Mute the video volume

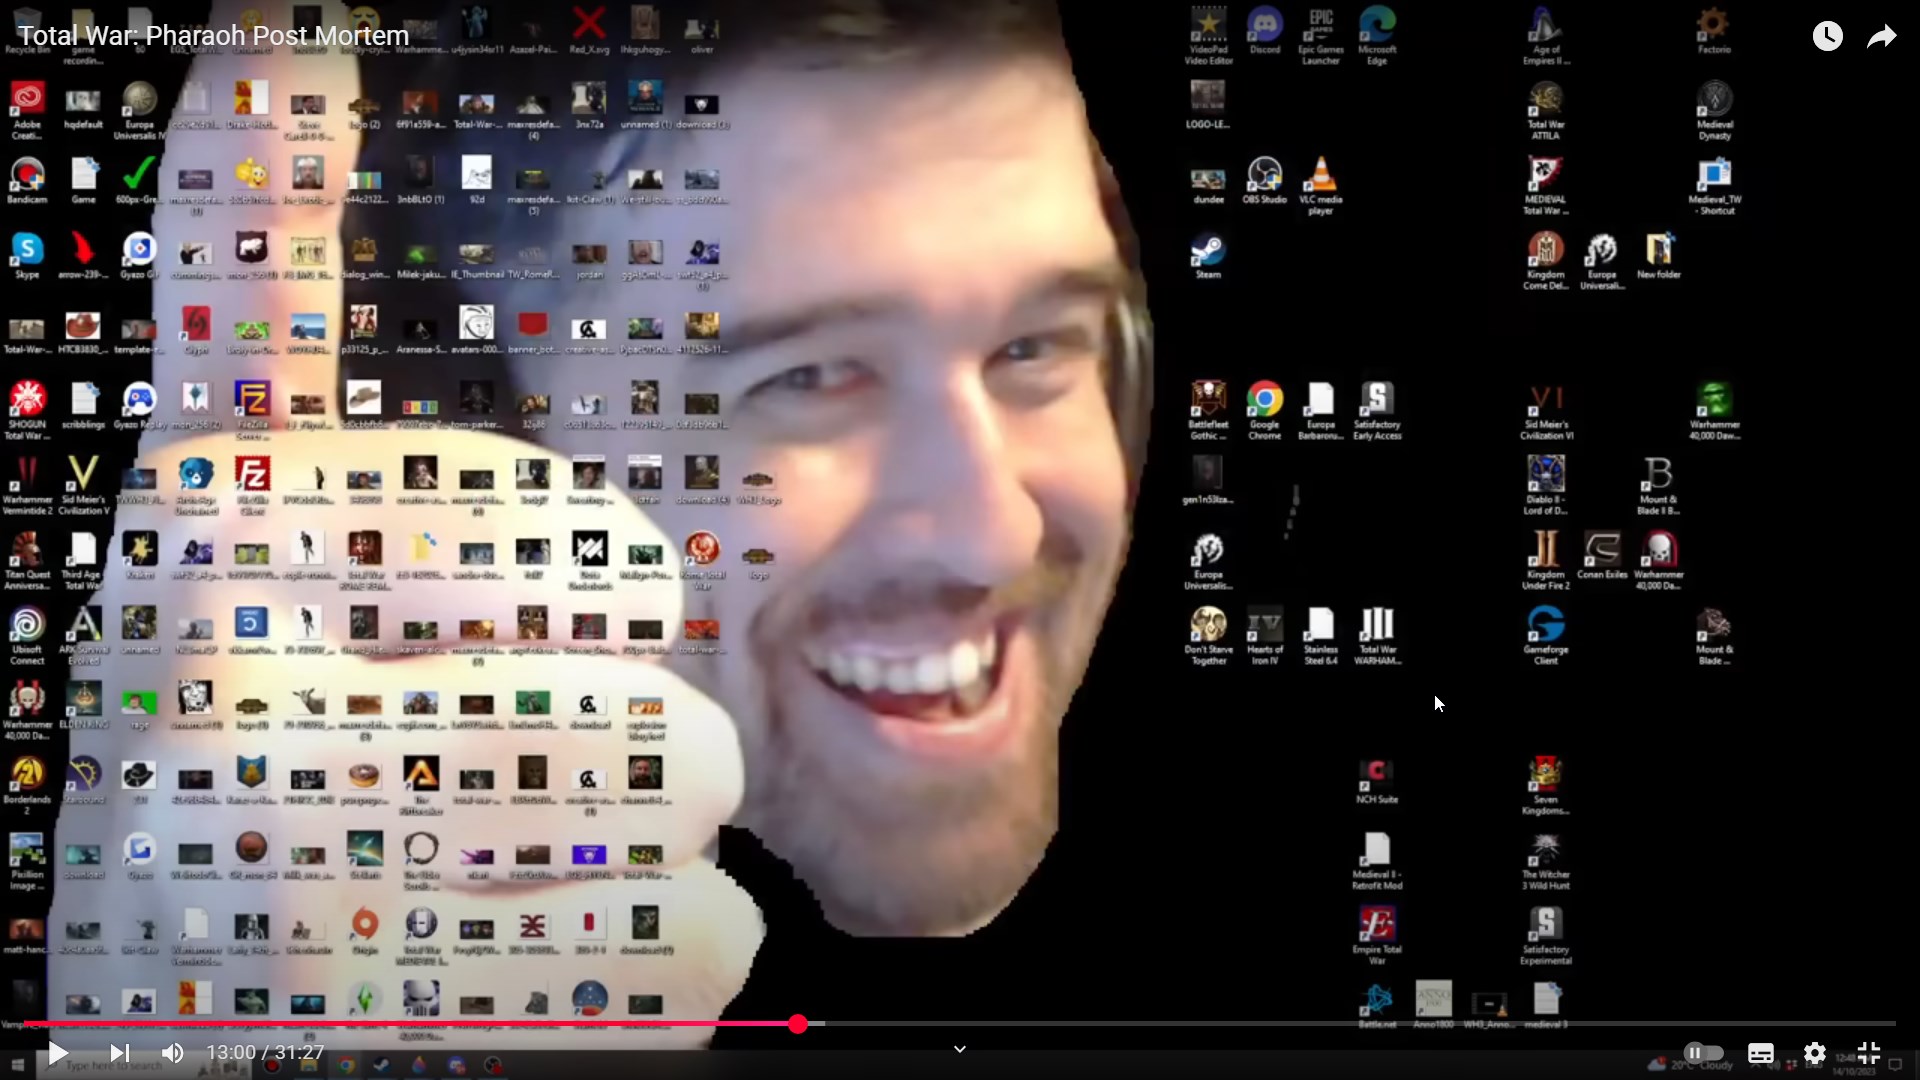pos(173,1053)
